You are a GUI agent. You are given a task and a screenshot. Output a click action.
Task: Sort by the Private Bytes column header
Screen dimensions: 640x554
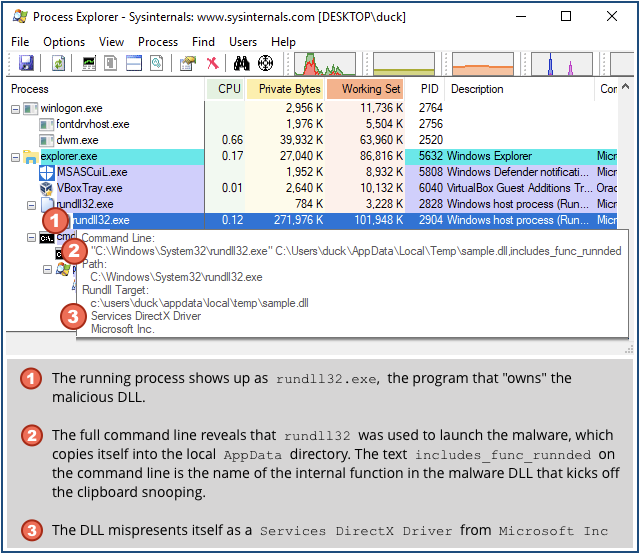[x=285, y=89]
